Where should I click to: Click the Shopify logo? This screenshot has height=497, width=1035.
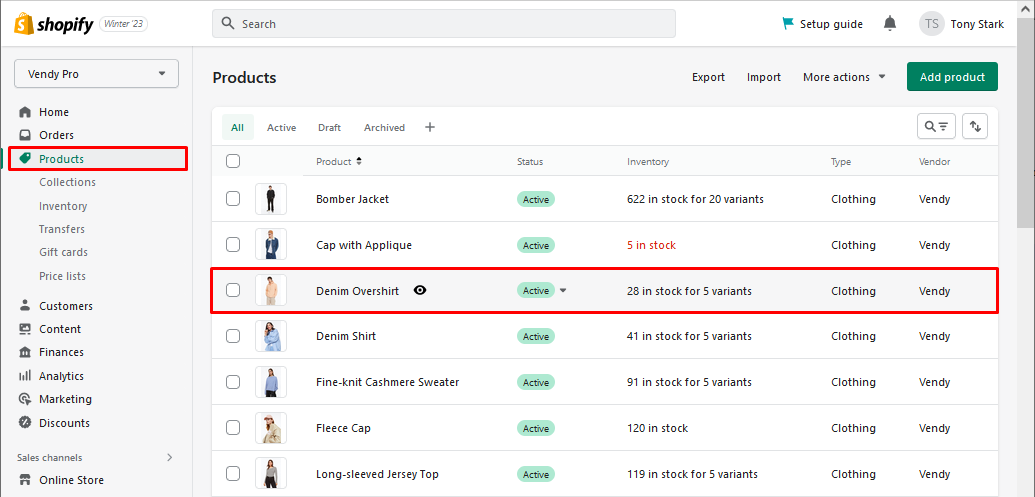point(54,24)
